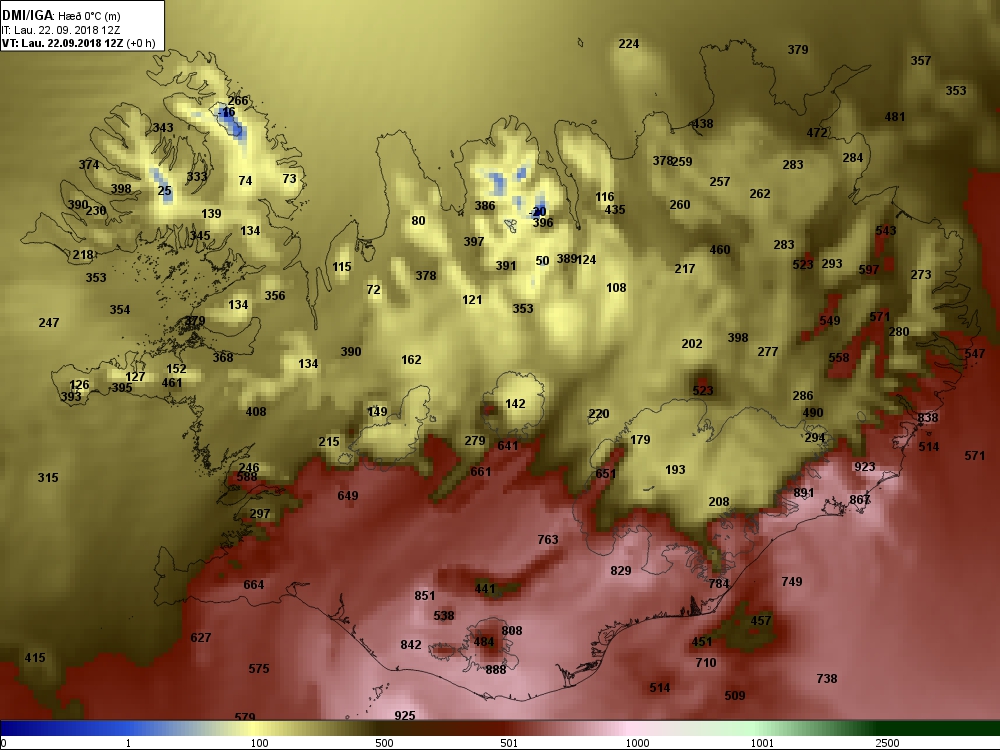
Task: Click the map value '661'
Action: tap(480, 471)
